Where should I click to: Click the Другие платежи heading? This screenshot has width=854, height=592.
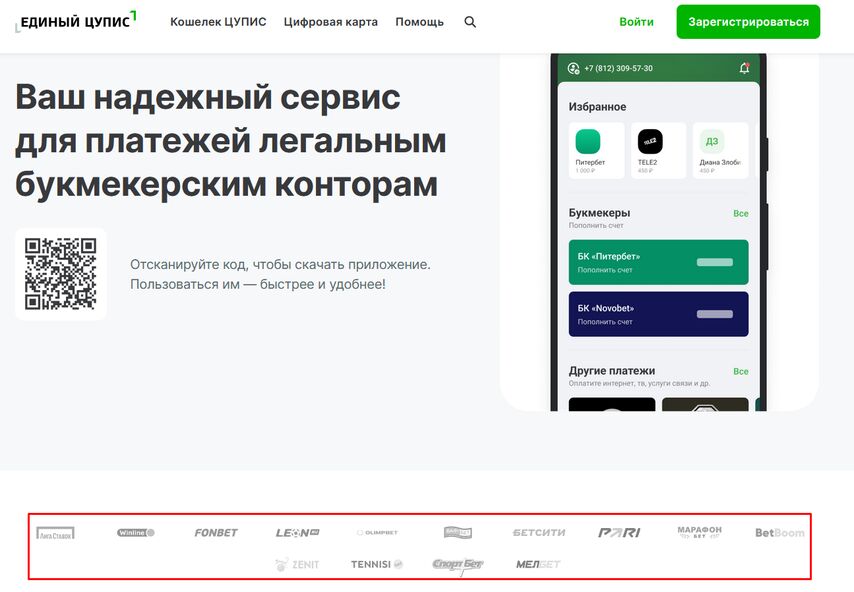coord(612,371)
